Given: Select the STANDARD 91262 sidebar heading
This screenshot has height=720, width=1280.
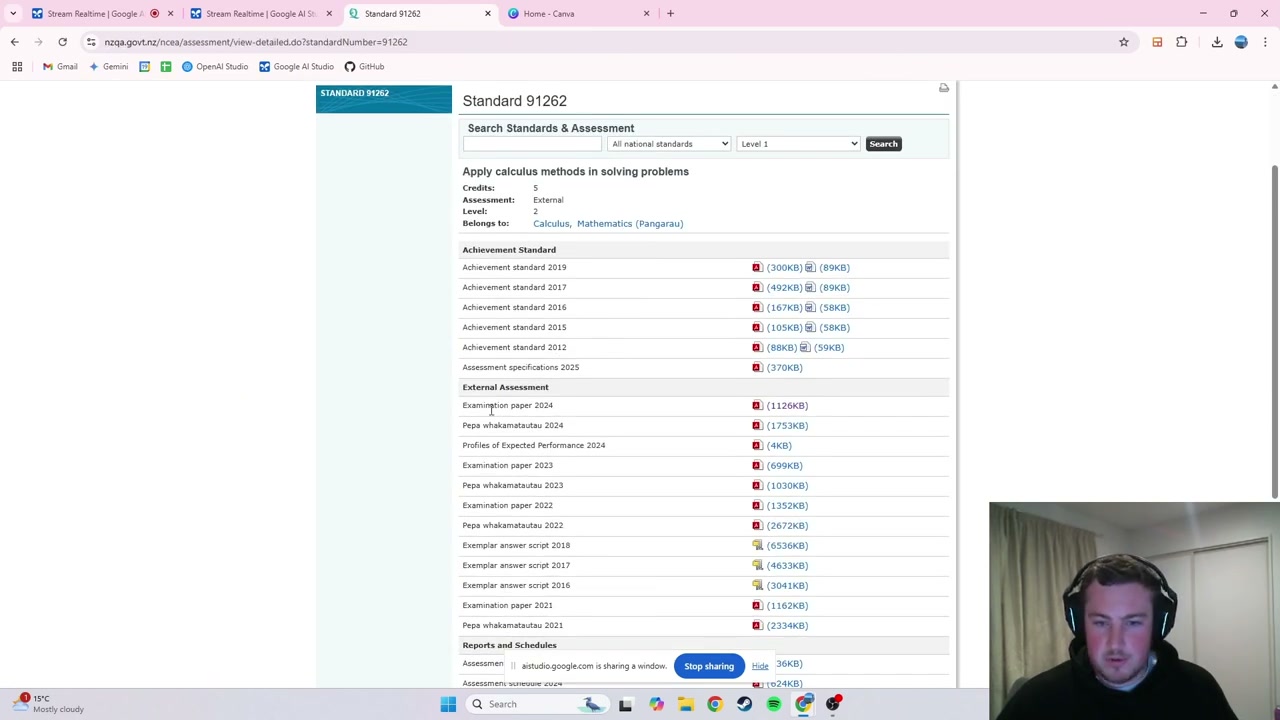Looking at the screenshot, I should pyautogui.click(x=354, y=93).
